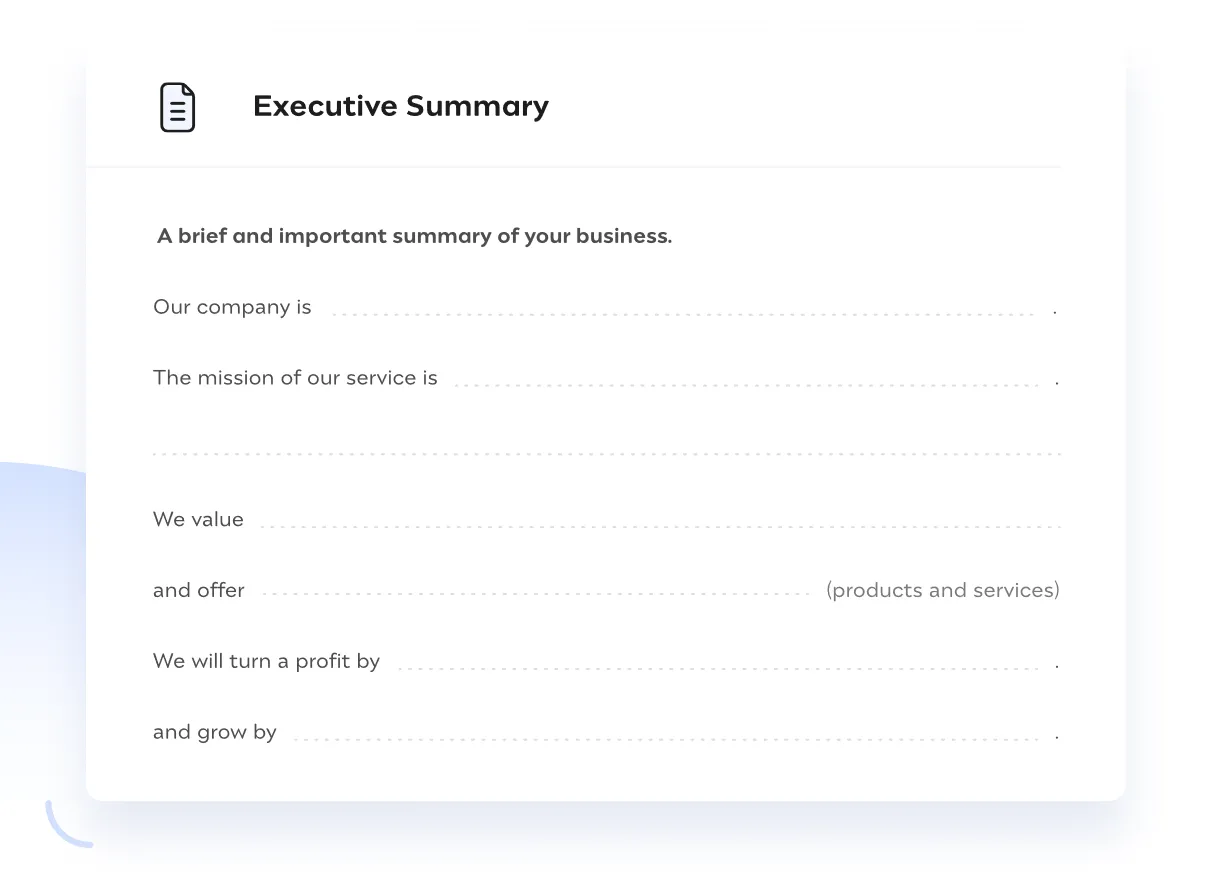Click the Executive Summary heading

click(x=400, y=106)
